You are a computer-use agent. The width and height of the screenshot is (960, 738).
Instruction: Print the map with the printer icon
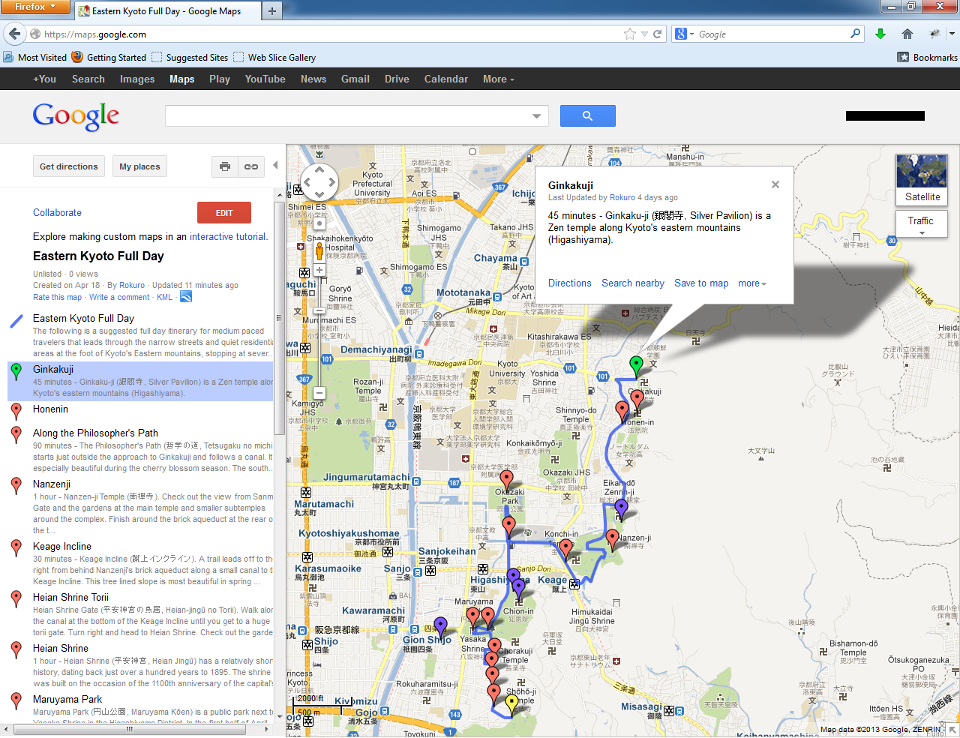click(225, 167)
